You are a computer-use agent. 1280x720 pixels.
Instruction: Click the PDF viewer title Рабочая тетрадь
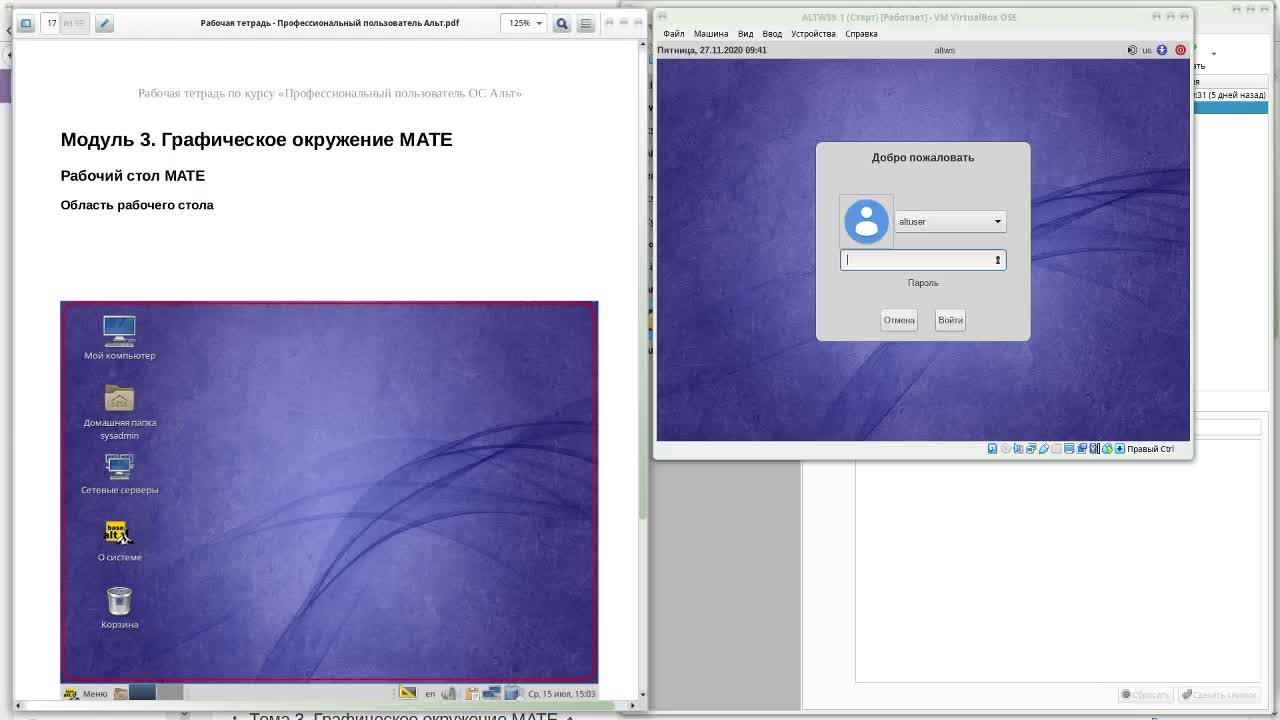[x=330, y=23]
